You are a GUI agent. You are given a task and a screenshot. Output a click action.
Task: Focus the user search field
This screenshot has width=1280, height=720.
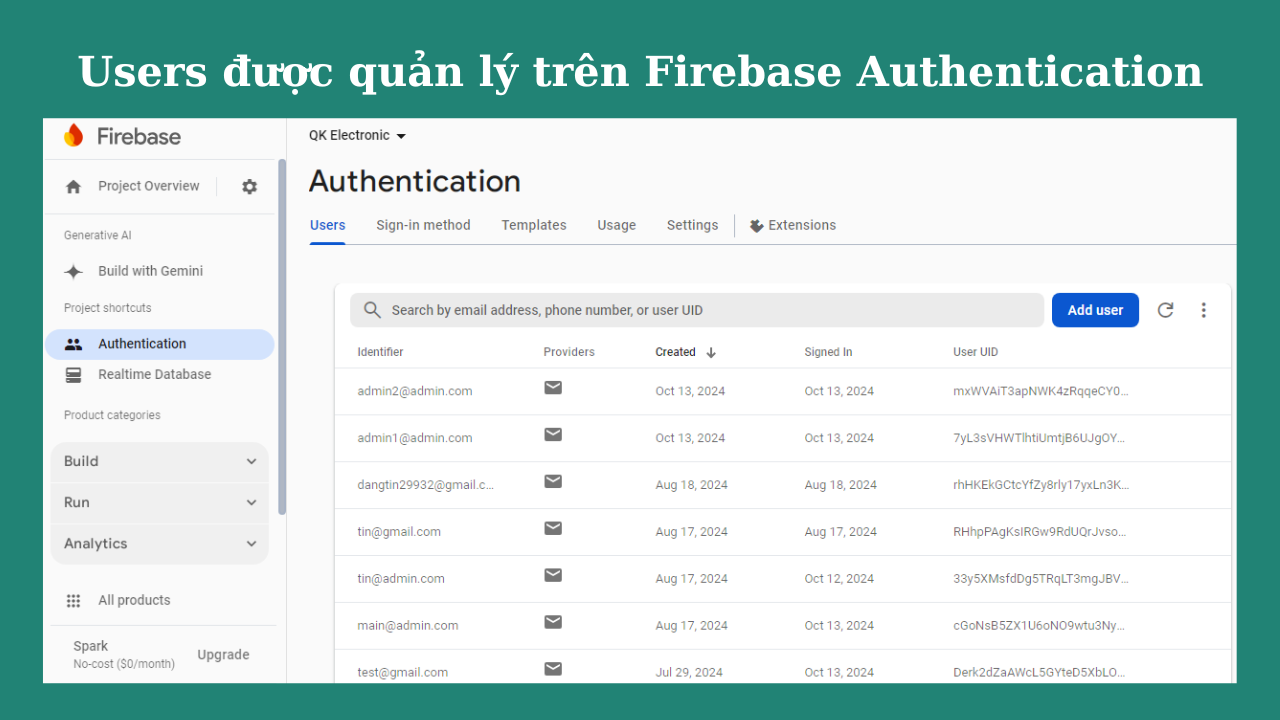coord(697,310)
